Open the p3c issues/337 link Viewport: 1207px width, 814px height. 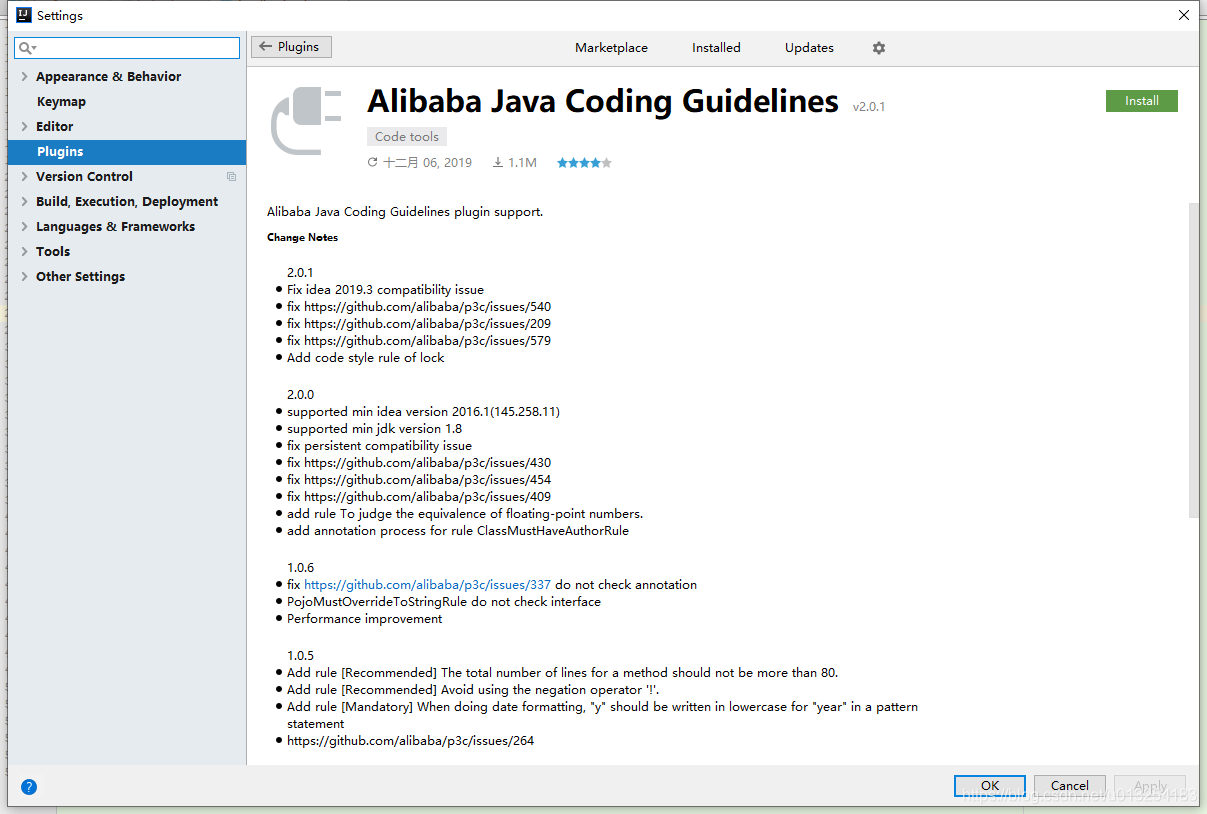(x=427, y=585)
